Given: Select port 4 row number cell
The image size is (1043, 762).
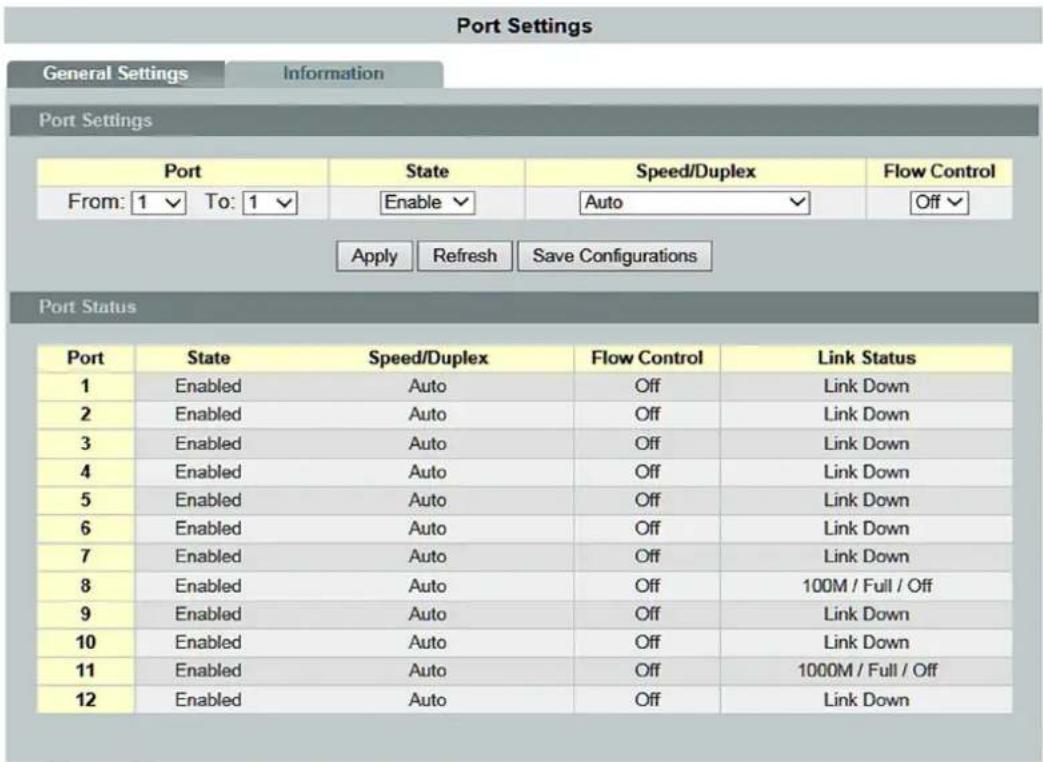Looking at the screenshot, I should (x=85, y=472).
